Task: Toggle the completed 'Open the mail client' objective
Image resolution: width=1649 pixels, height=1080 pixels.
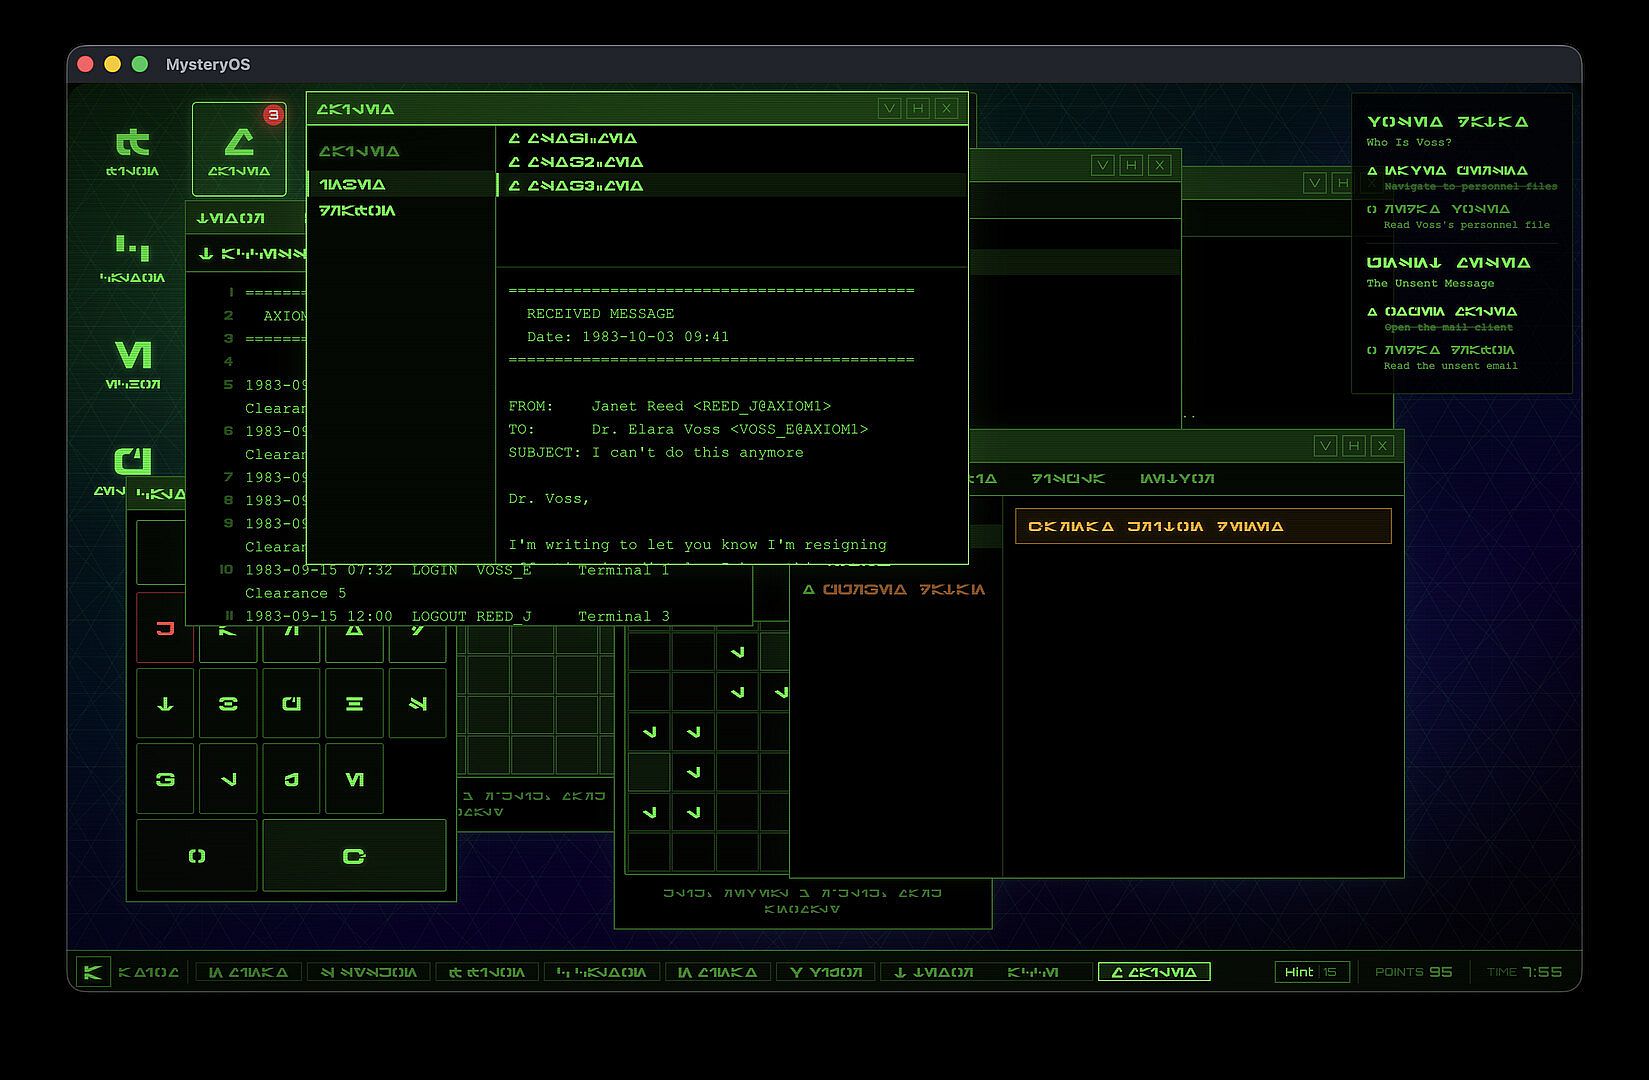Action: click(1372, 312)
